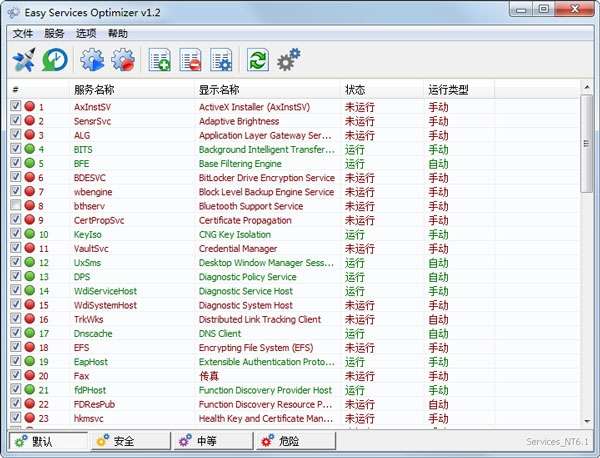Uncheck the FDResPub service checkbox
Viewport: 600px width, 458px height.
coord(15,403)
